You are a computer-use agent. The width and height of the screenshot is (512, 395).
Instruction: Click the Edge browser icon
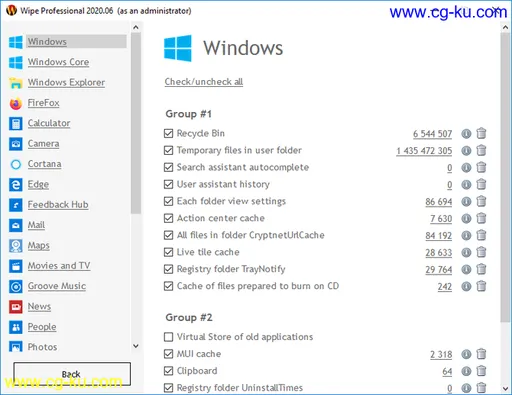[16, 185]
